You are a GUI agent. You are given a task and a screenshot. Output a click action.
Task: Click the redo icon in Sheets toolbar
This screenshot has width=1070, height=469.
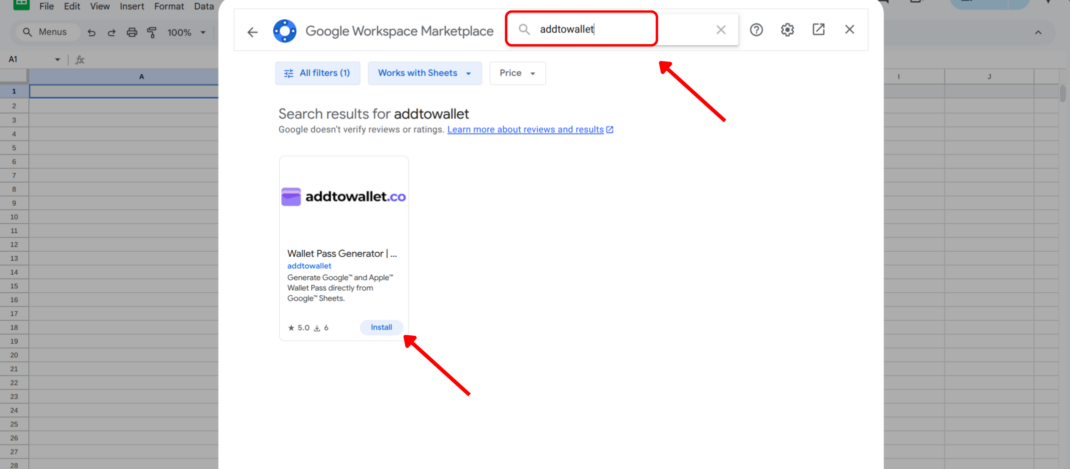[112, 33]
